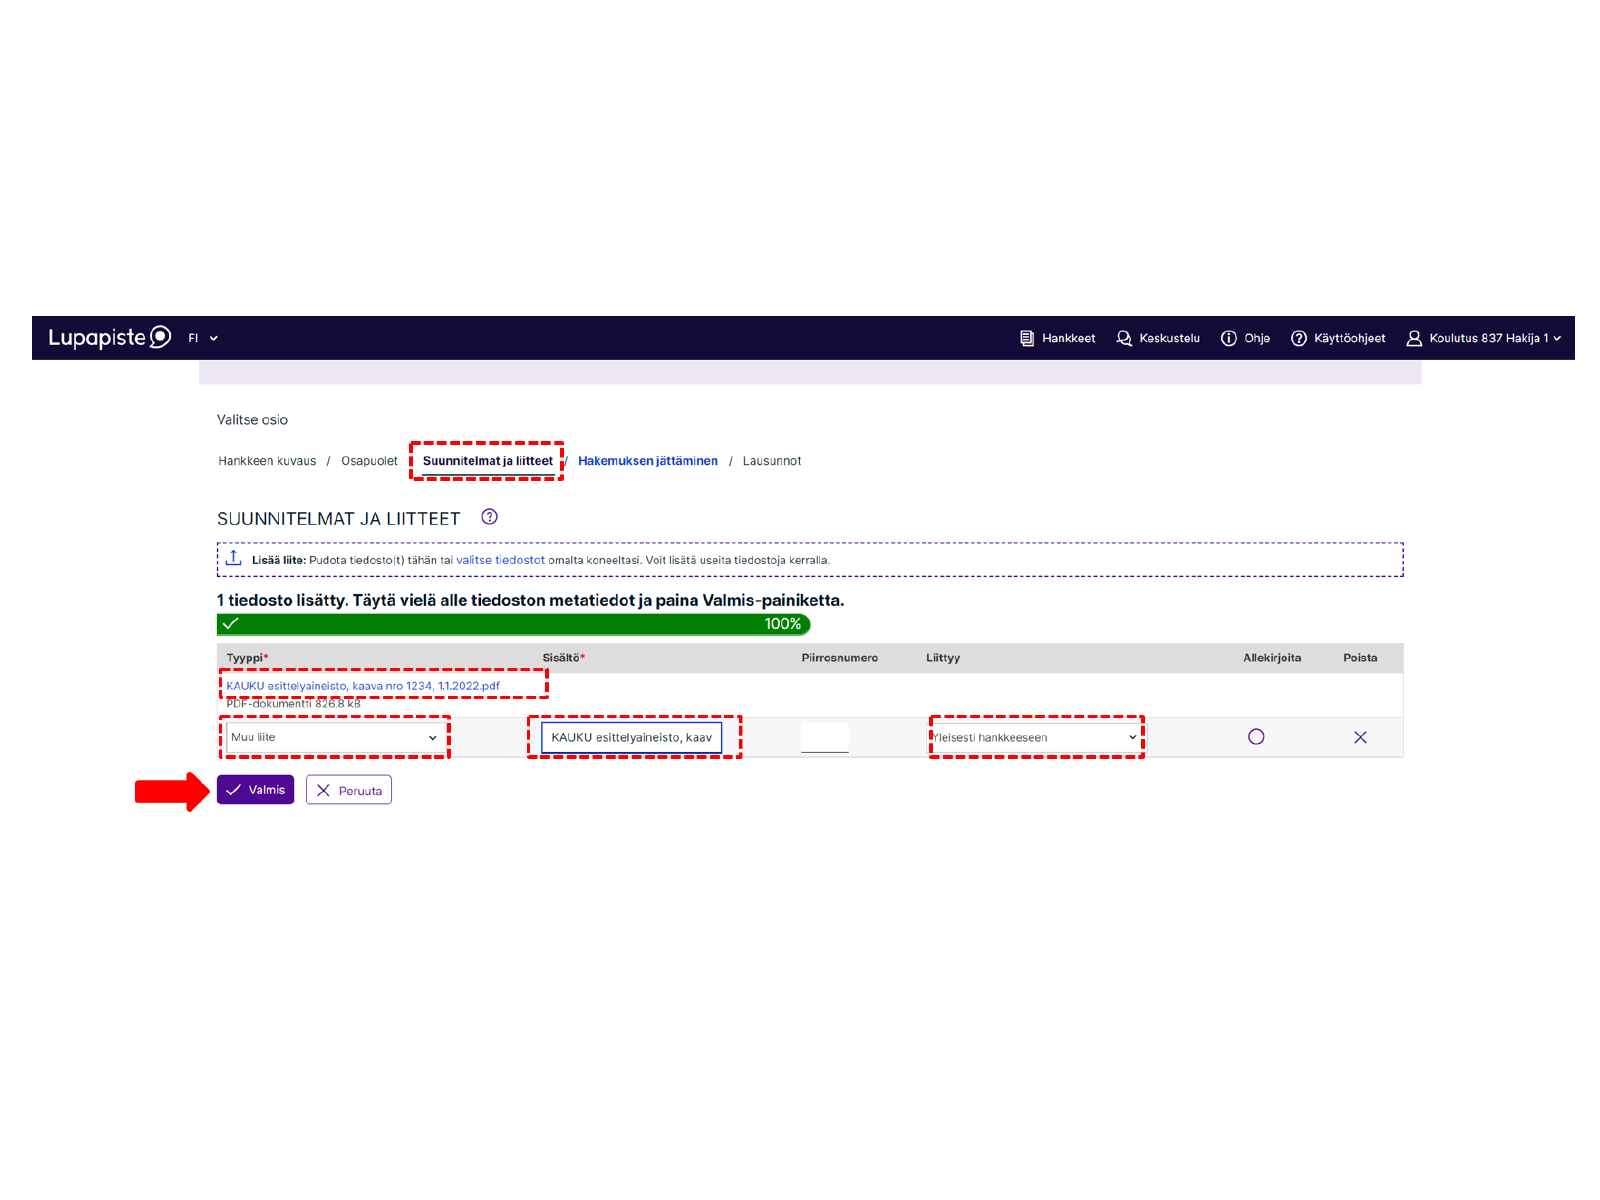Click the help icon beside Suunnitelmat ja liitteet
This screenshot has height=1200, width=1600.
point(489,517)
